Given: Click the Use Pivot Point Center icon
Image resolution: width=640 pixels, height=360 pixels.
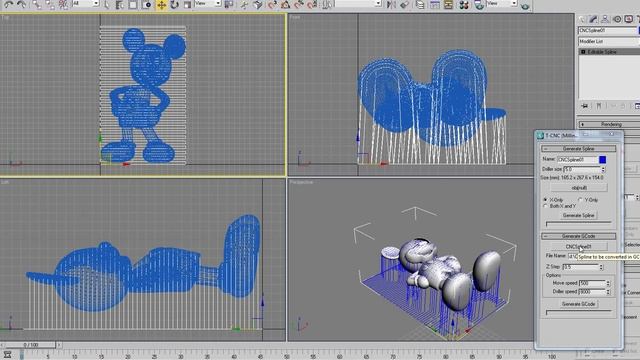Looking at the screenshot, I should tap(229, 4).
